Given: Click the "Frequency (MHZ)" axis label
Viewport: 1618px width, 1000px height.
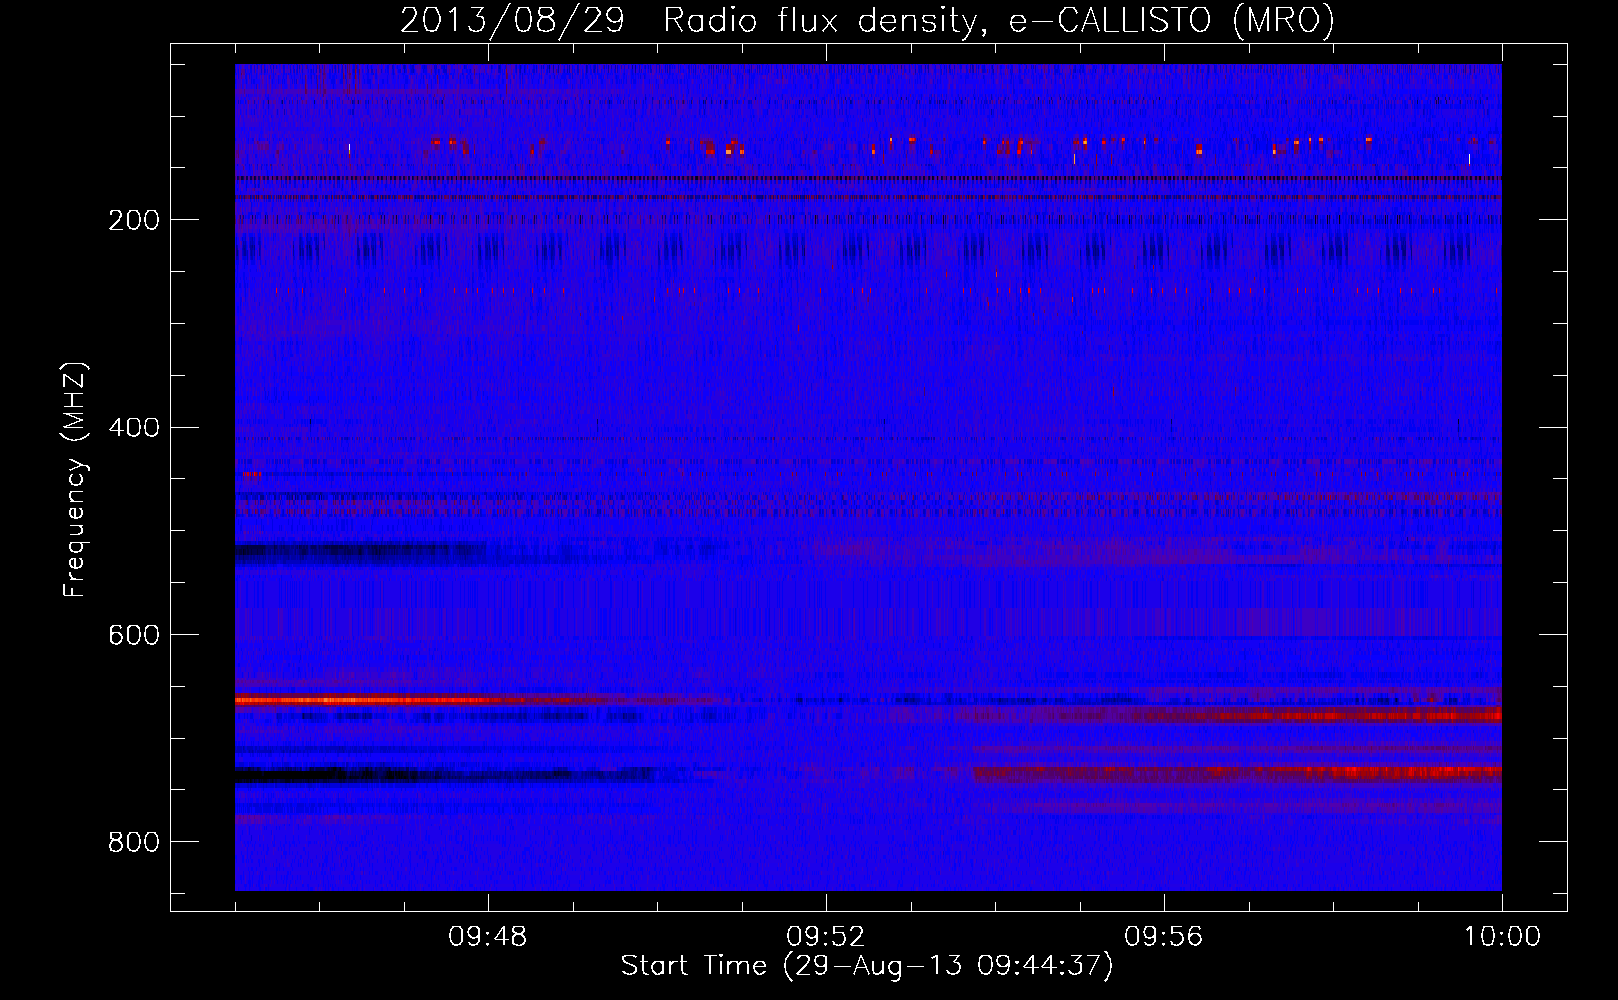Looking at the screenshot, I should [75, 480].
